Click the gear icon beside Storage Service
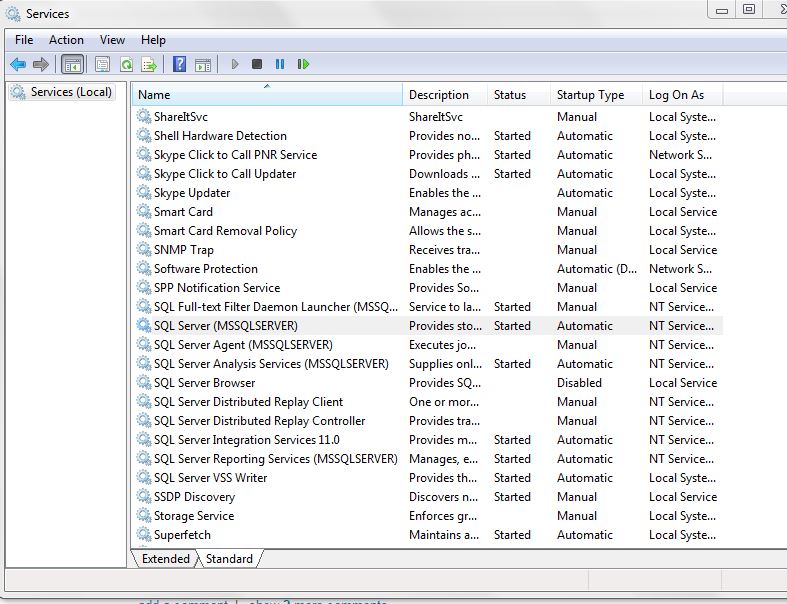Viewport: 787px width, 604px height. pyautogui.click(x=144, y=516)
